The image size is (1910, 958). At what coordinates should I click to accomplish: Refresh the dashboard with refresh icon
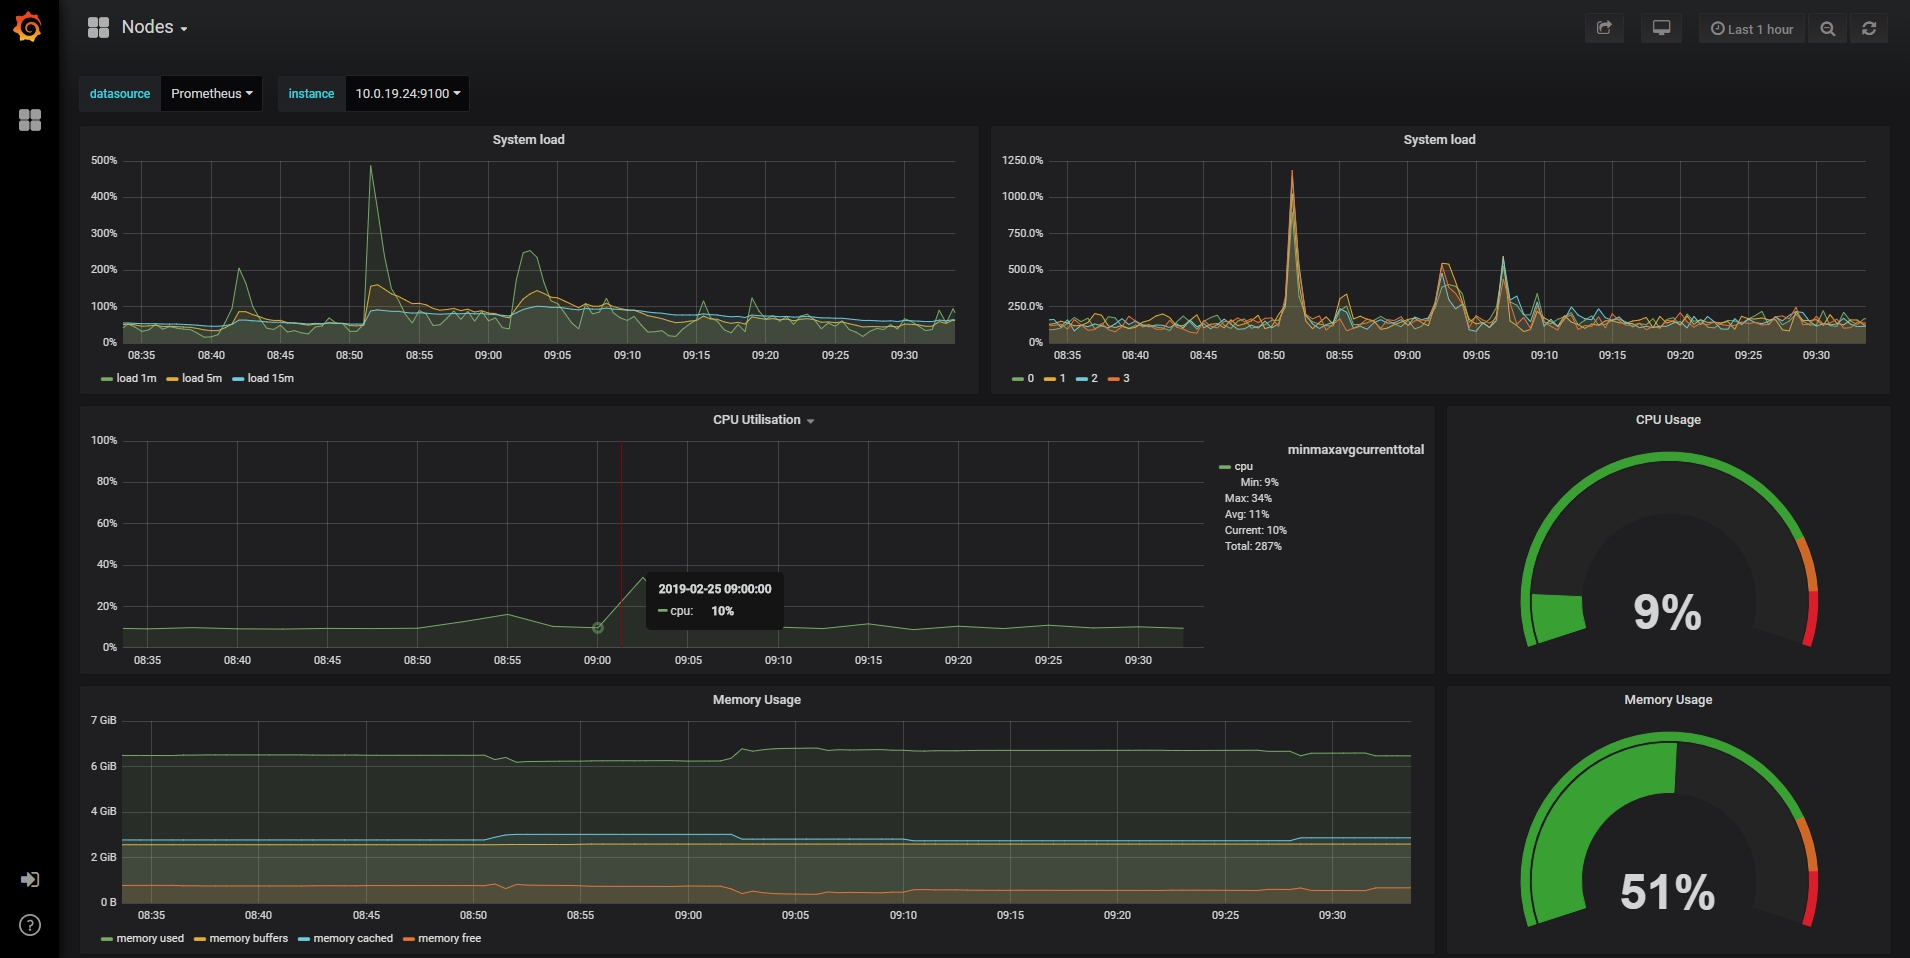1869,28
